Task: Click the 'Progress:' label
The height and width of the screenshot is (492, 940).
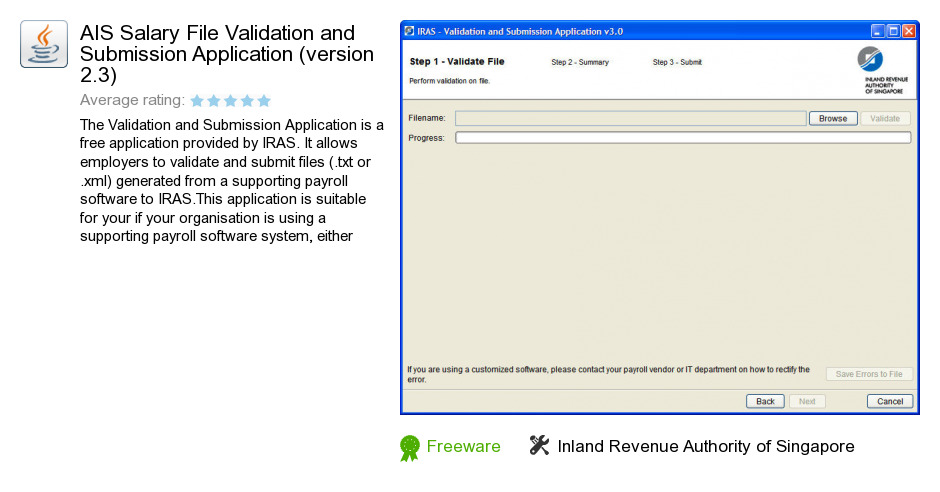Action: 426,138
